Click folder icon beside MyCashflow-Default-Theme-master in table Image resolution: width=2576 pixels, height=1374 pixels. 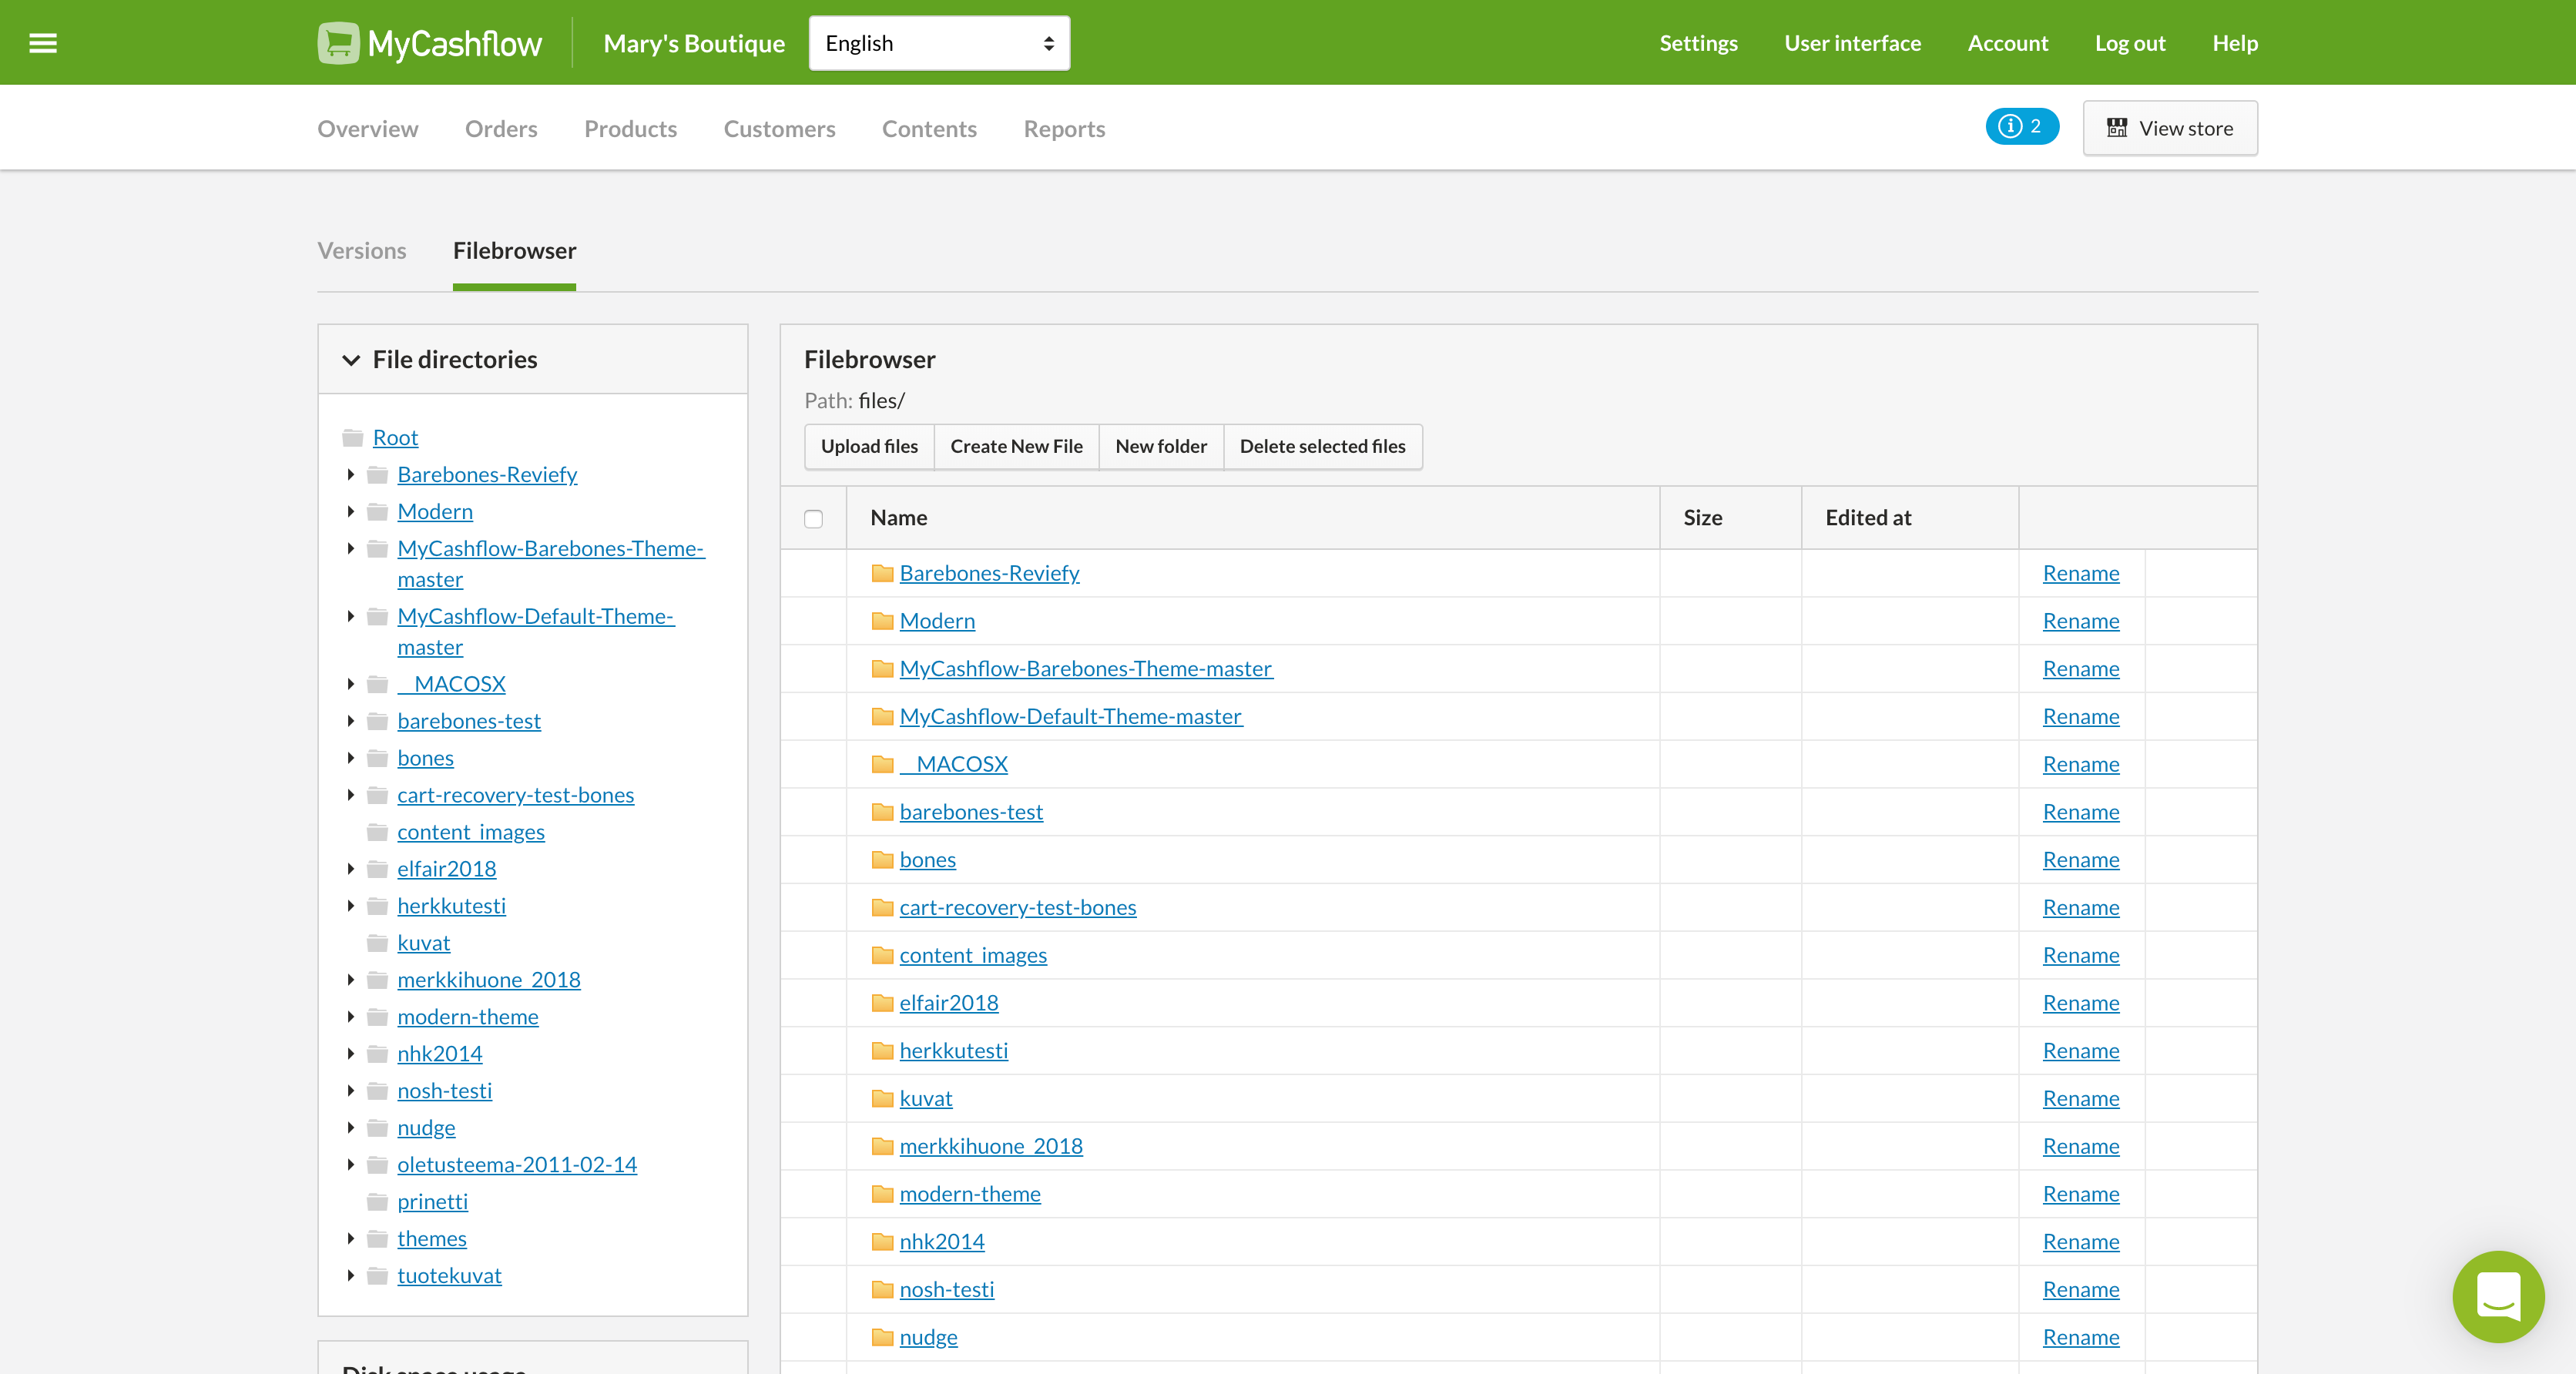(882, 717)
